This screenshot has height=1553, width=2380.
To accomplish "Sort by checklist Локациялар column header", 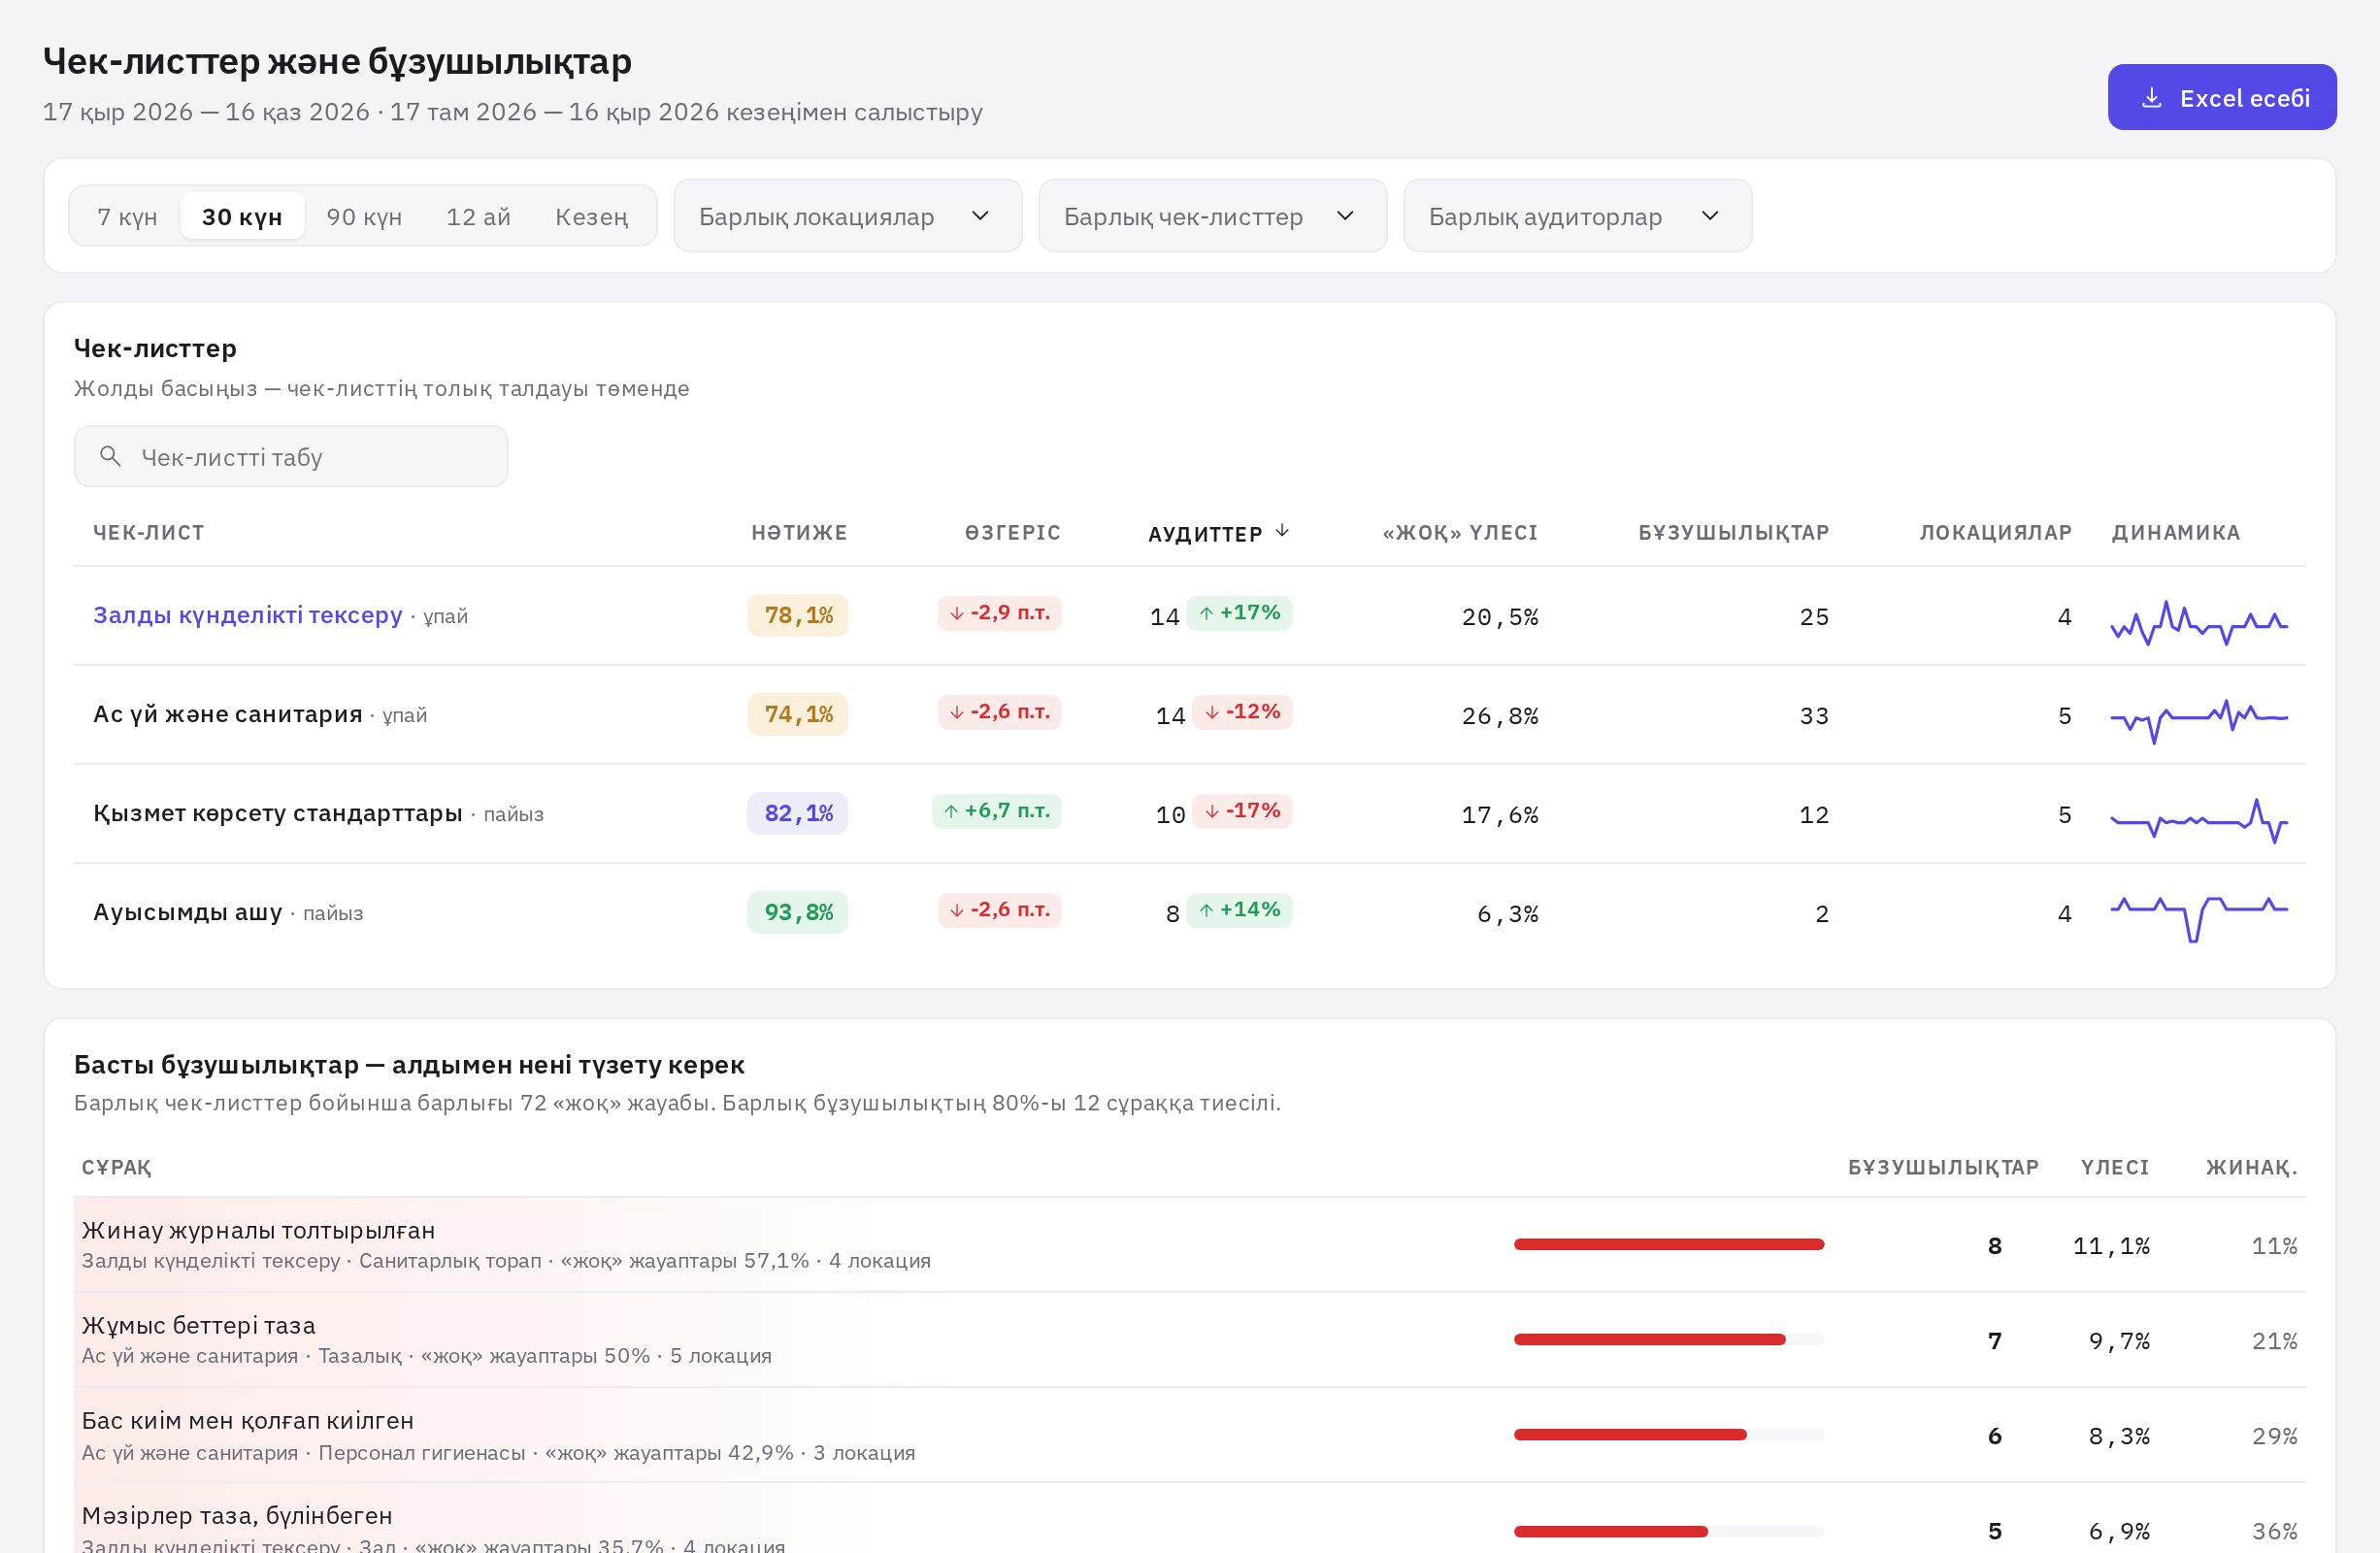I will coord(1995,533).
